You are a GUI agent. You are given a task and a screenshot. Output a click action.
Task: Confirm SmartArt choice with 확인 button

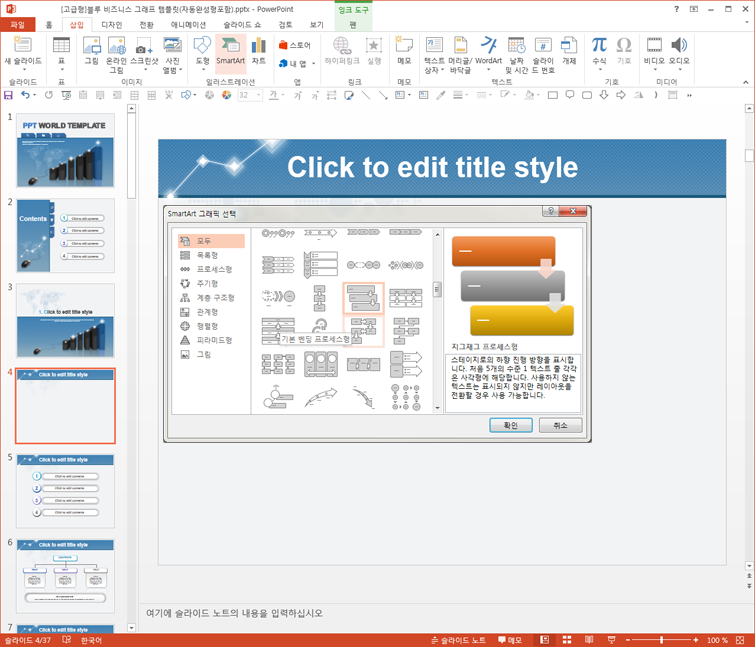(510, 425)
